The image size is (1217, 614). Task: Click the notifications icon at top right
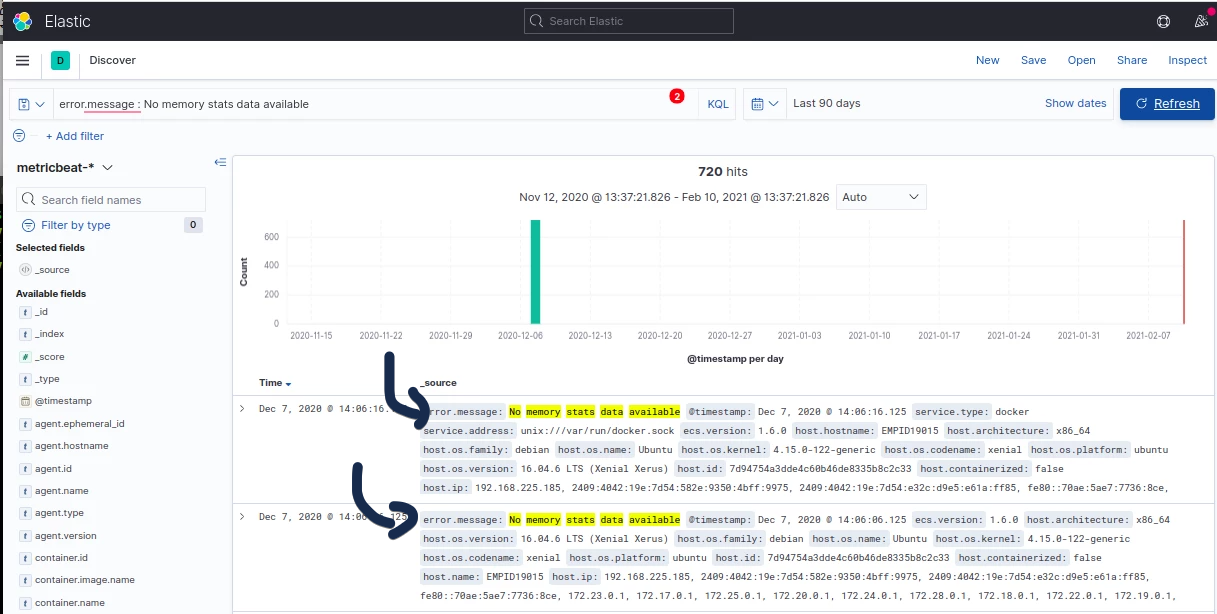point(1199,21)
